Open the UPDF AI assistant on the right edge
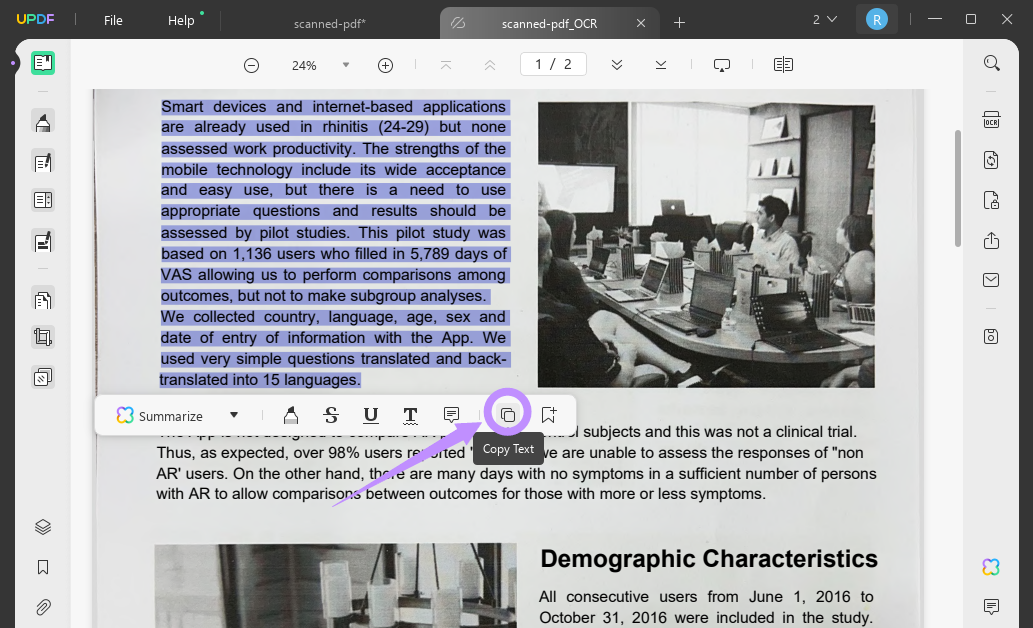Image resolution: width=1033 pixels, height=628 pixels. coord(990,567)
